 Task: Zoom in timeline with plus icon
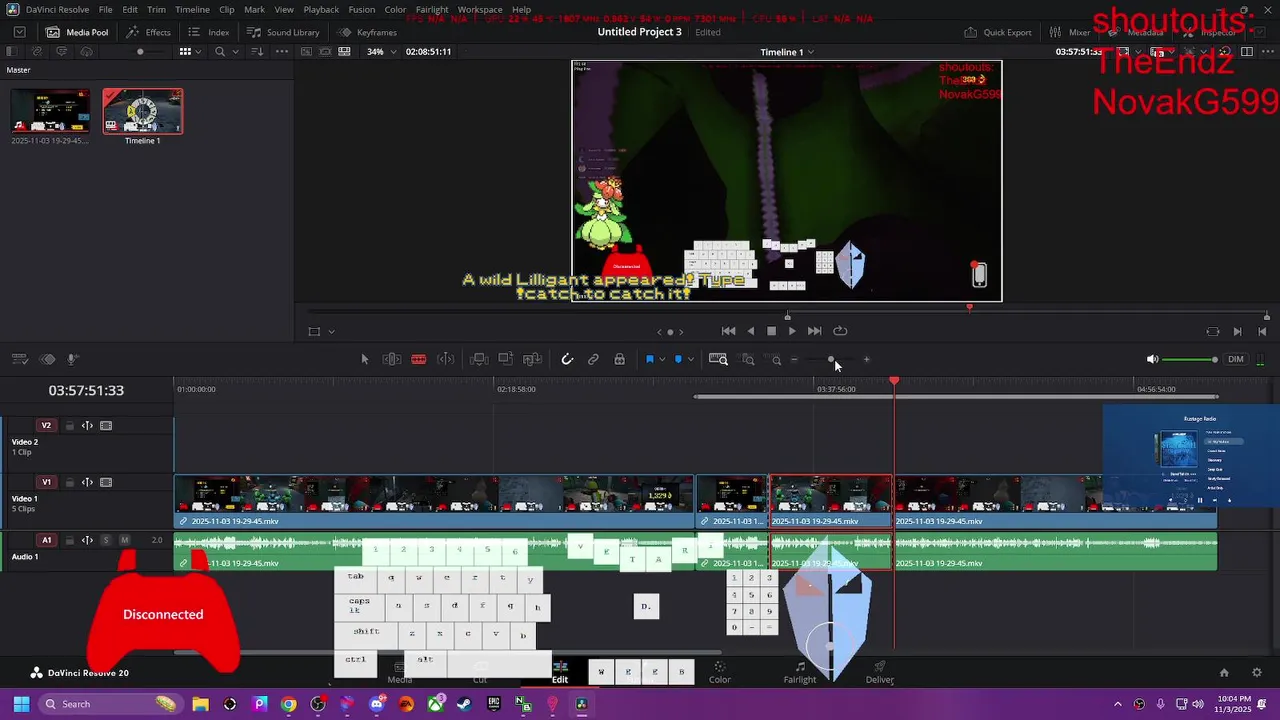pyautogui.click(x=867, y=360)
